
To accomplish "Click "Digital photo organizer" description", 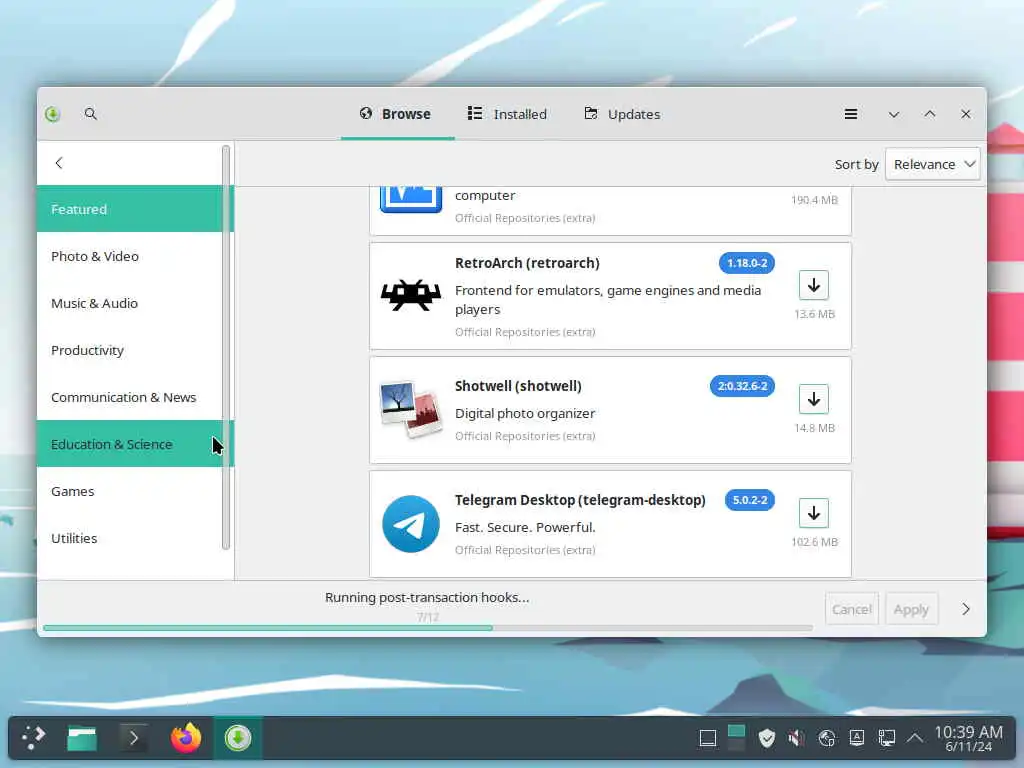I will click(x=524, y=413).
